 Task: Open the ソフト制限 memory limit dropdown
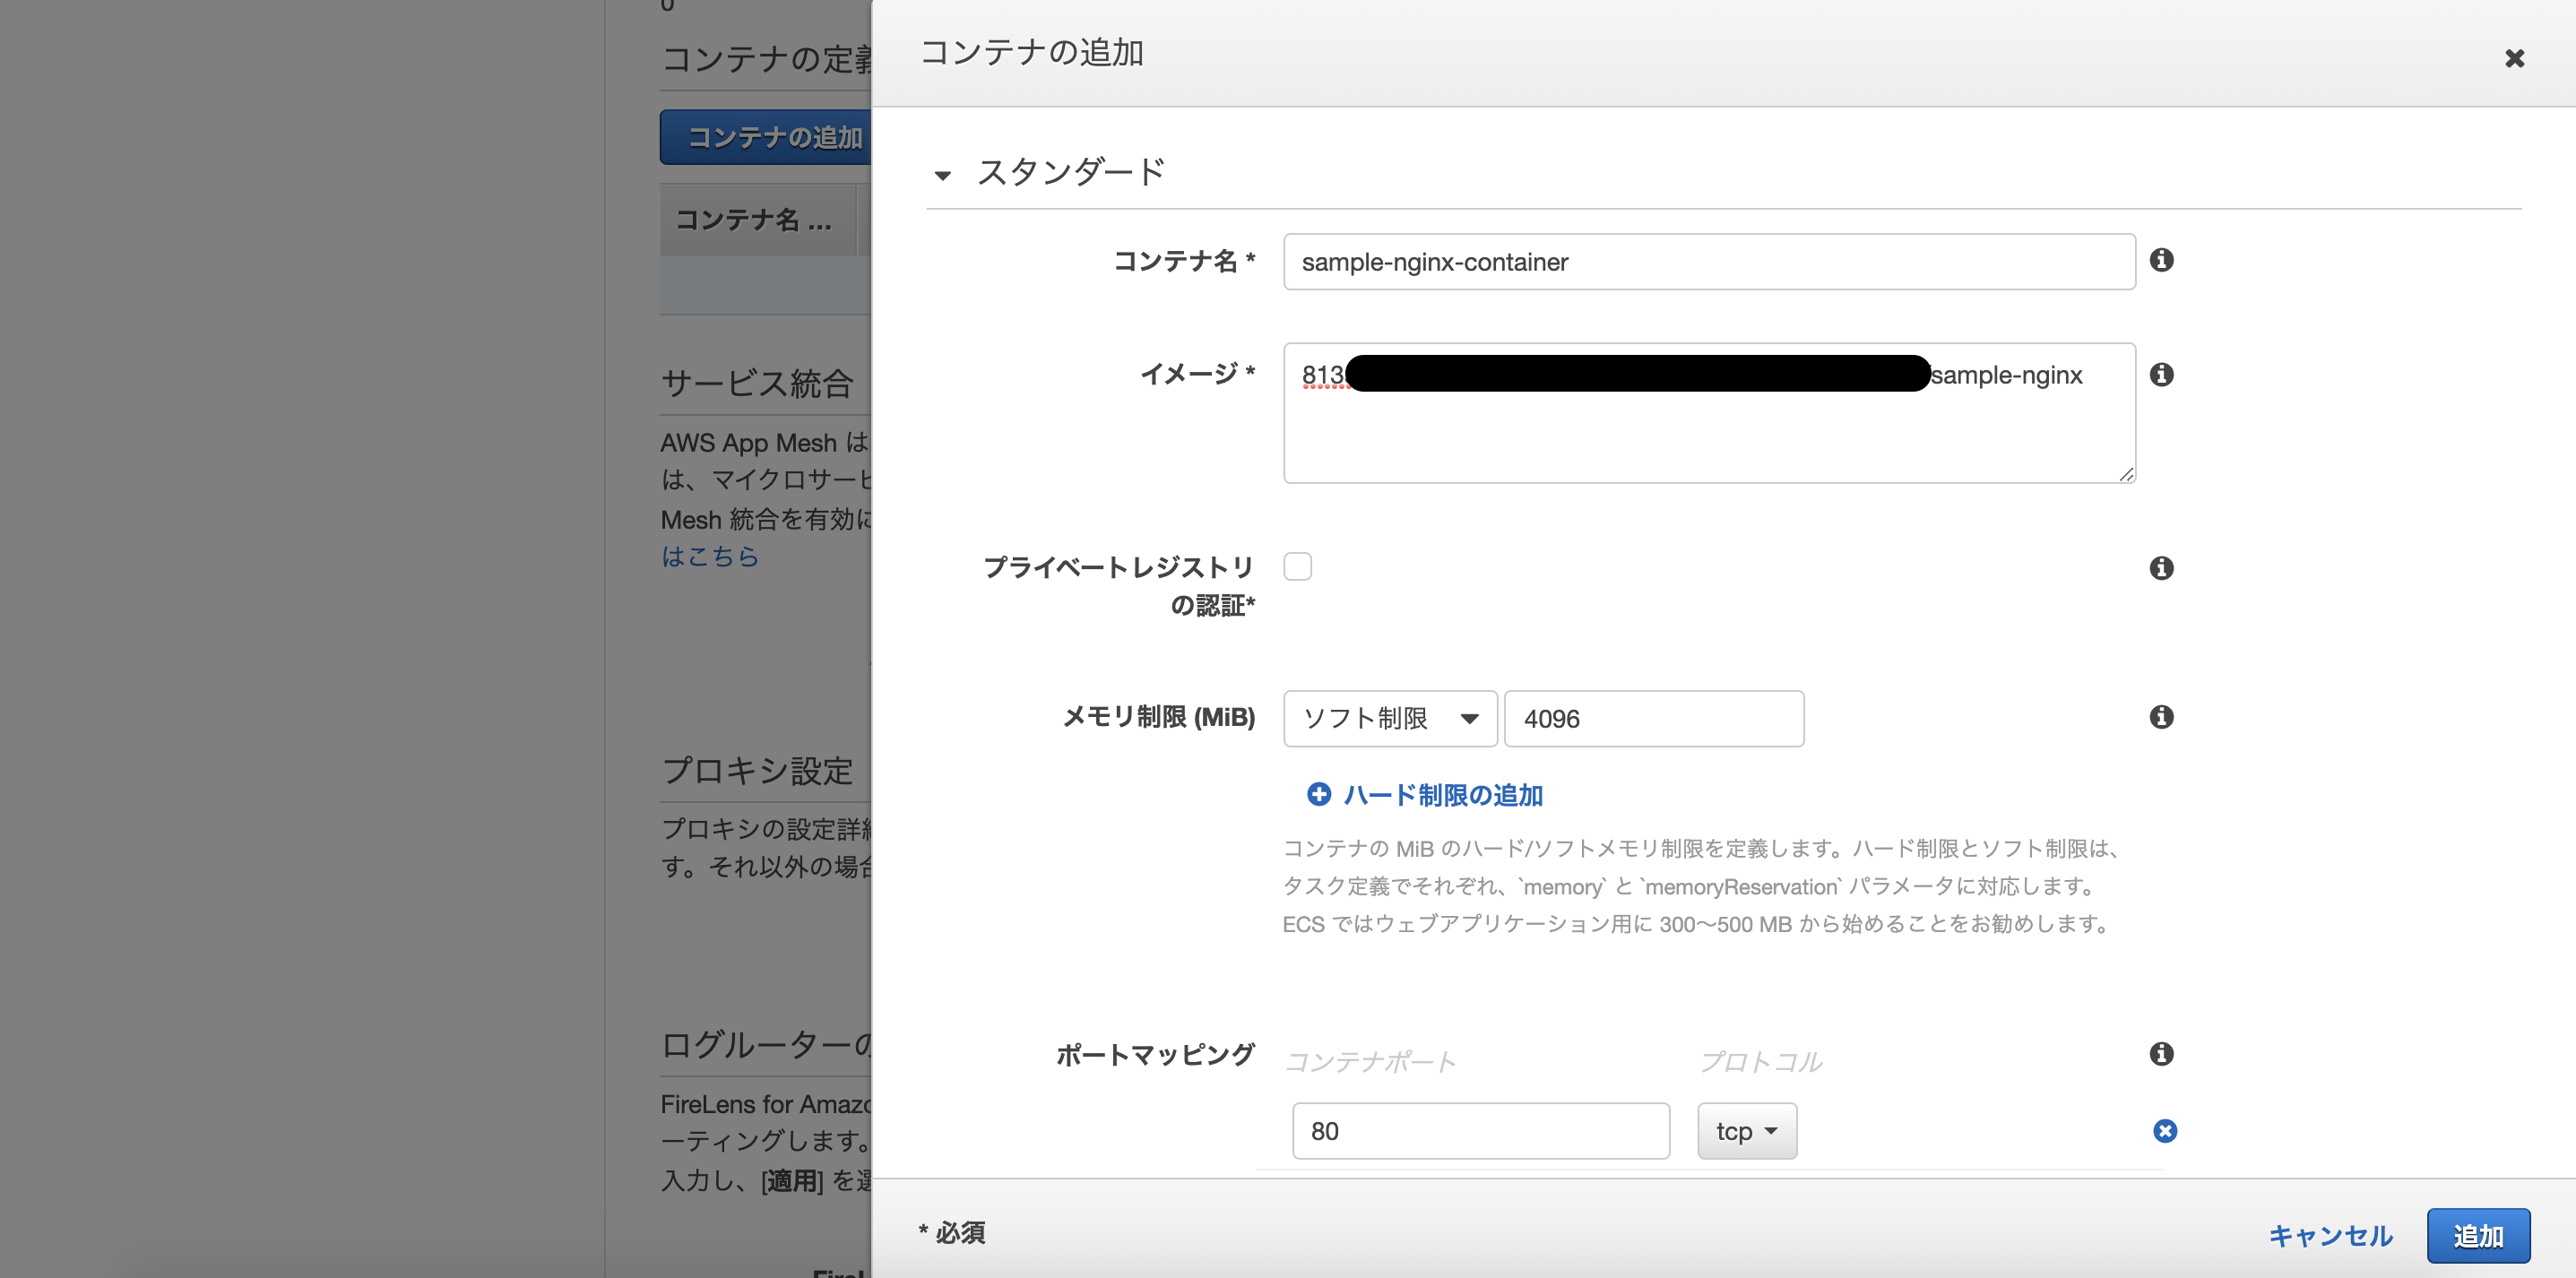coord(1390,718)
